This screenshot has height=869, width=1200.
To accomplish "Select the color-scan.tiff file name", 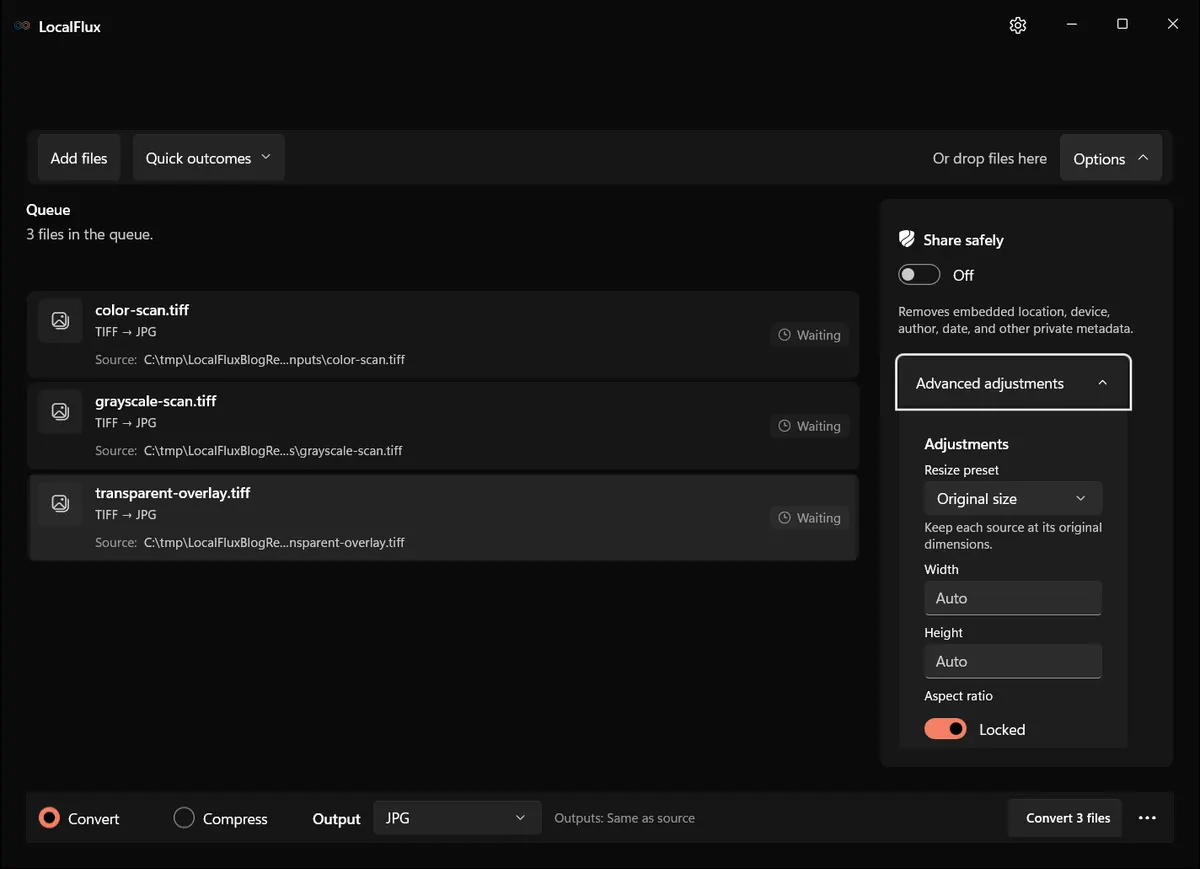I will [x=142, y=310].
